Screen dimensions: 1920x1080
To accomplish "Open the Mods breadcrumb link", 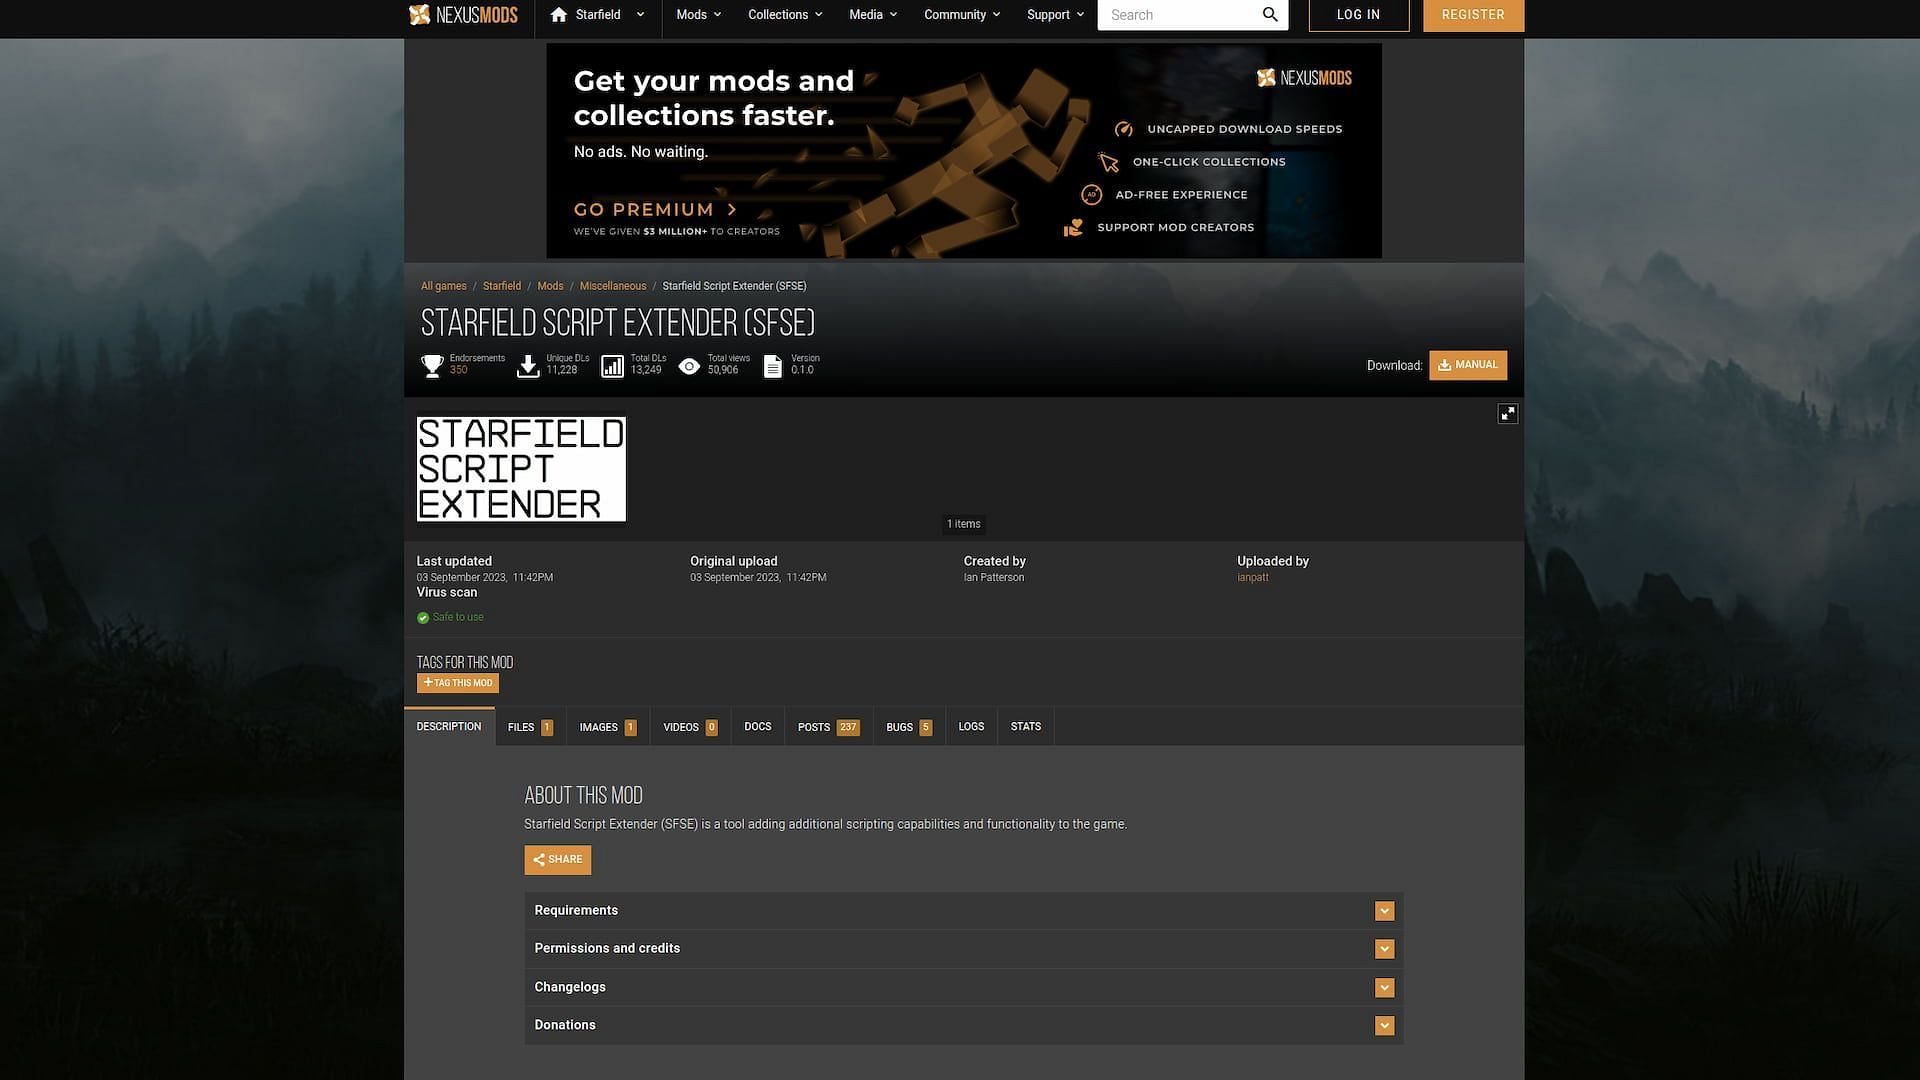I will (550, 286).
